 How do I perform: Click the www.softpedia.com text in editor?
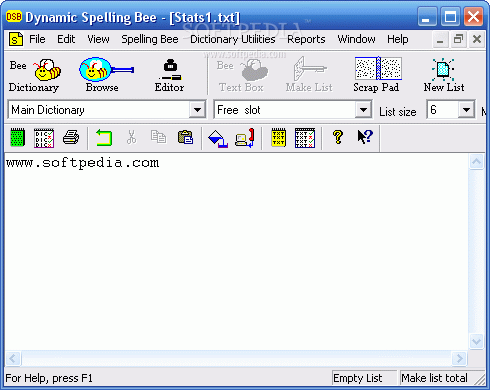coord(83,163)
